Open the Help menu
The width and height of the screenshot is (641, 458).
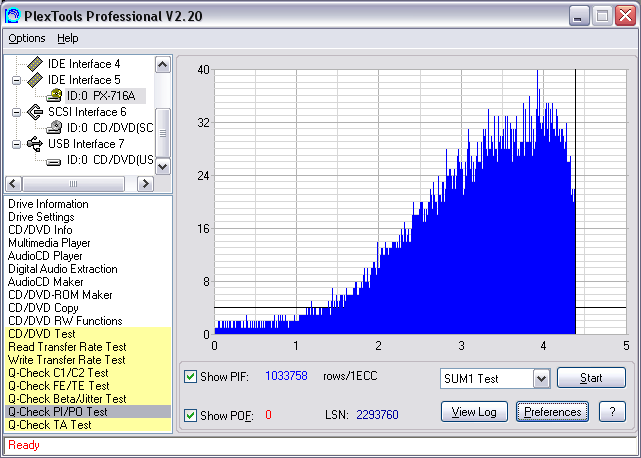click(x=67, y=38)
